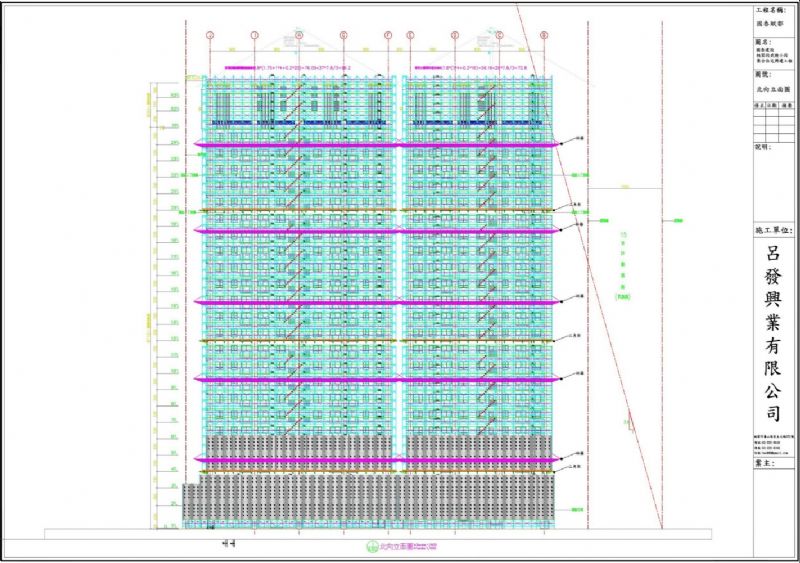Click the leftmost grid axis bubble at top
The image size is (800, 563).
(x=211, y=34)
